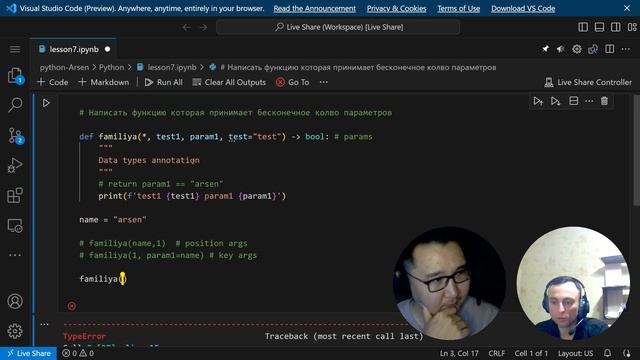
Task: Click the megaphone icon in editor toolbar
Action: [x=561, y=49]
